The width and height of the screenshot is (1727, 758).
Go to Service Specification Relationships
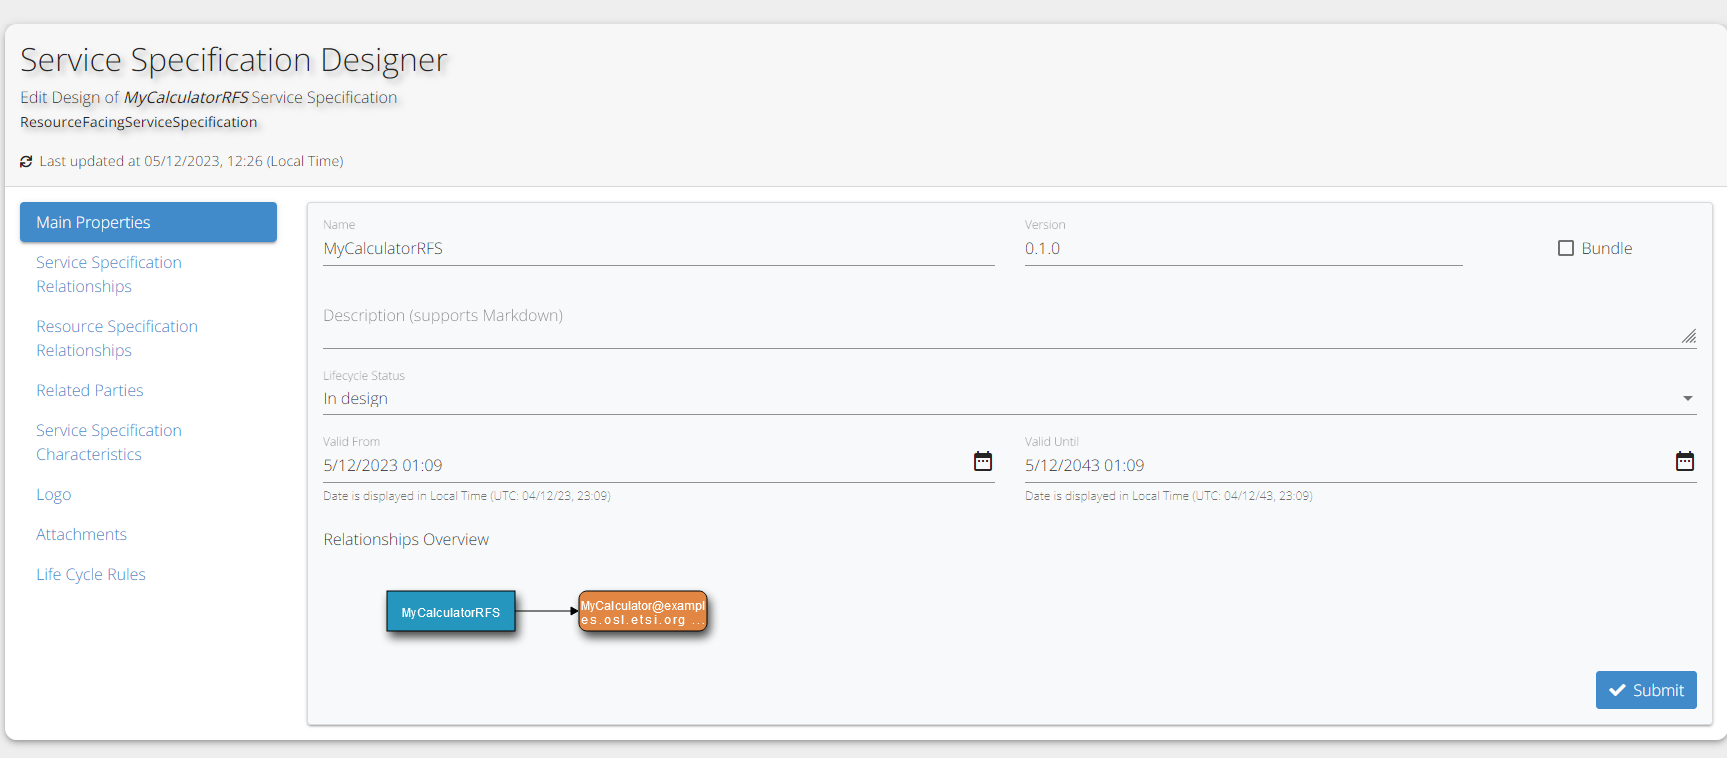109,274
